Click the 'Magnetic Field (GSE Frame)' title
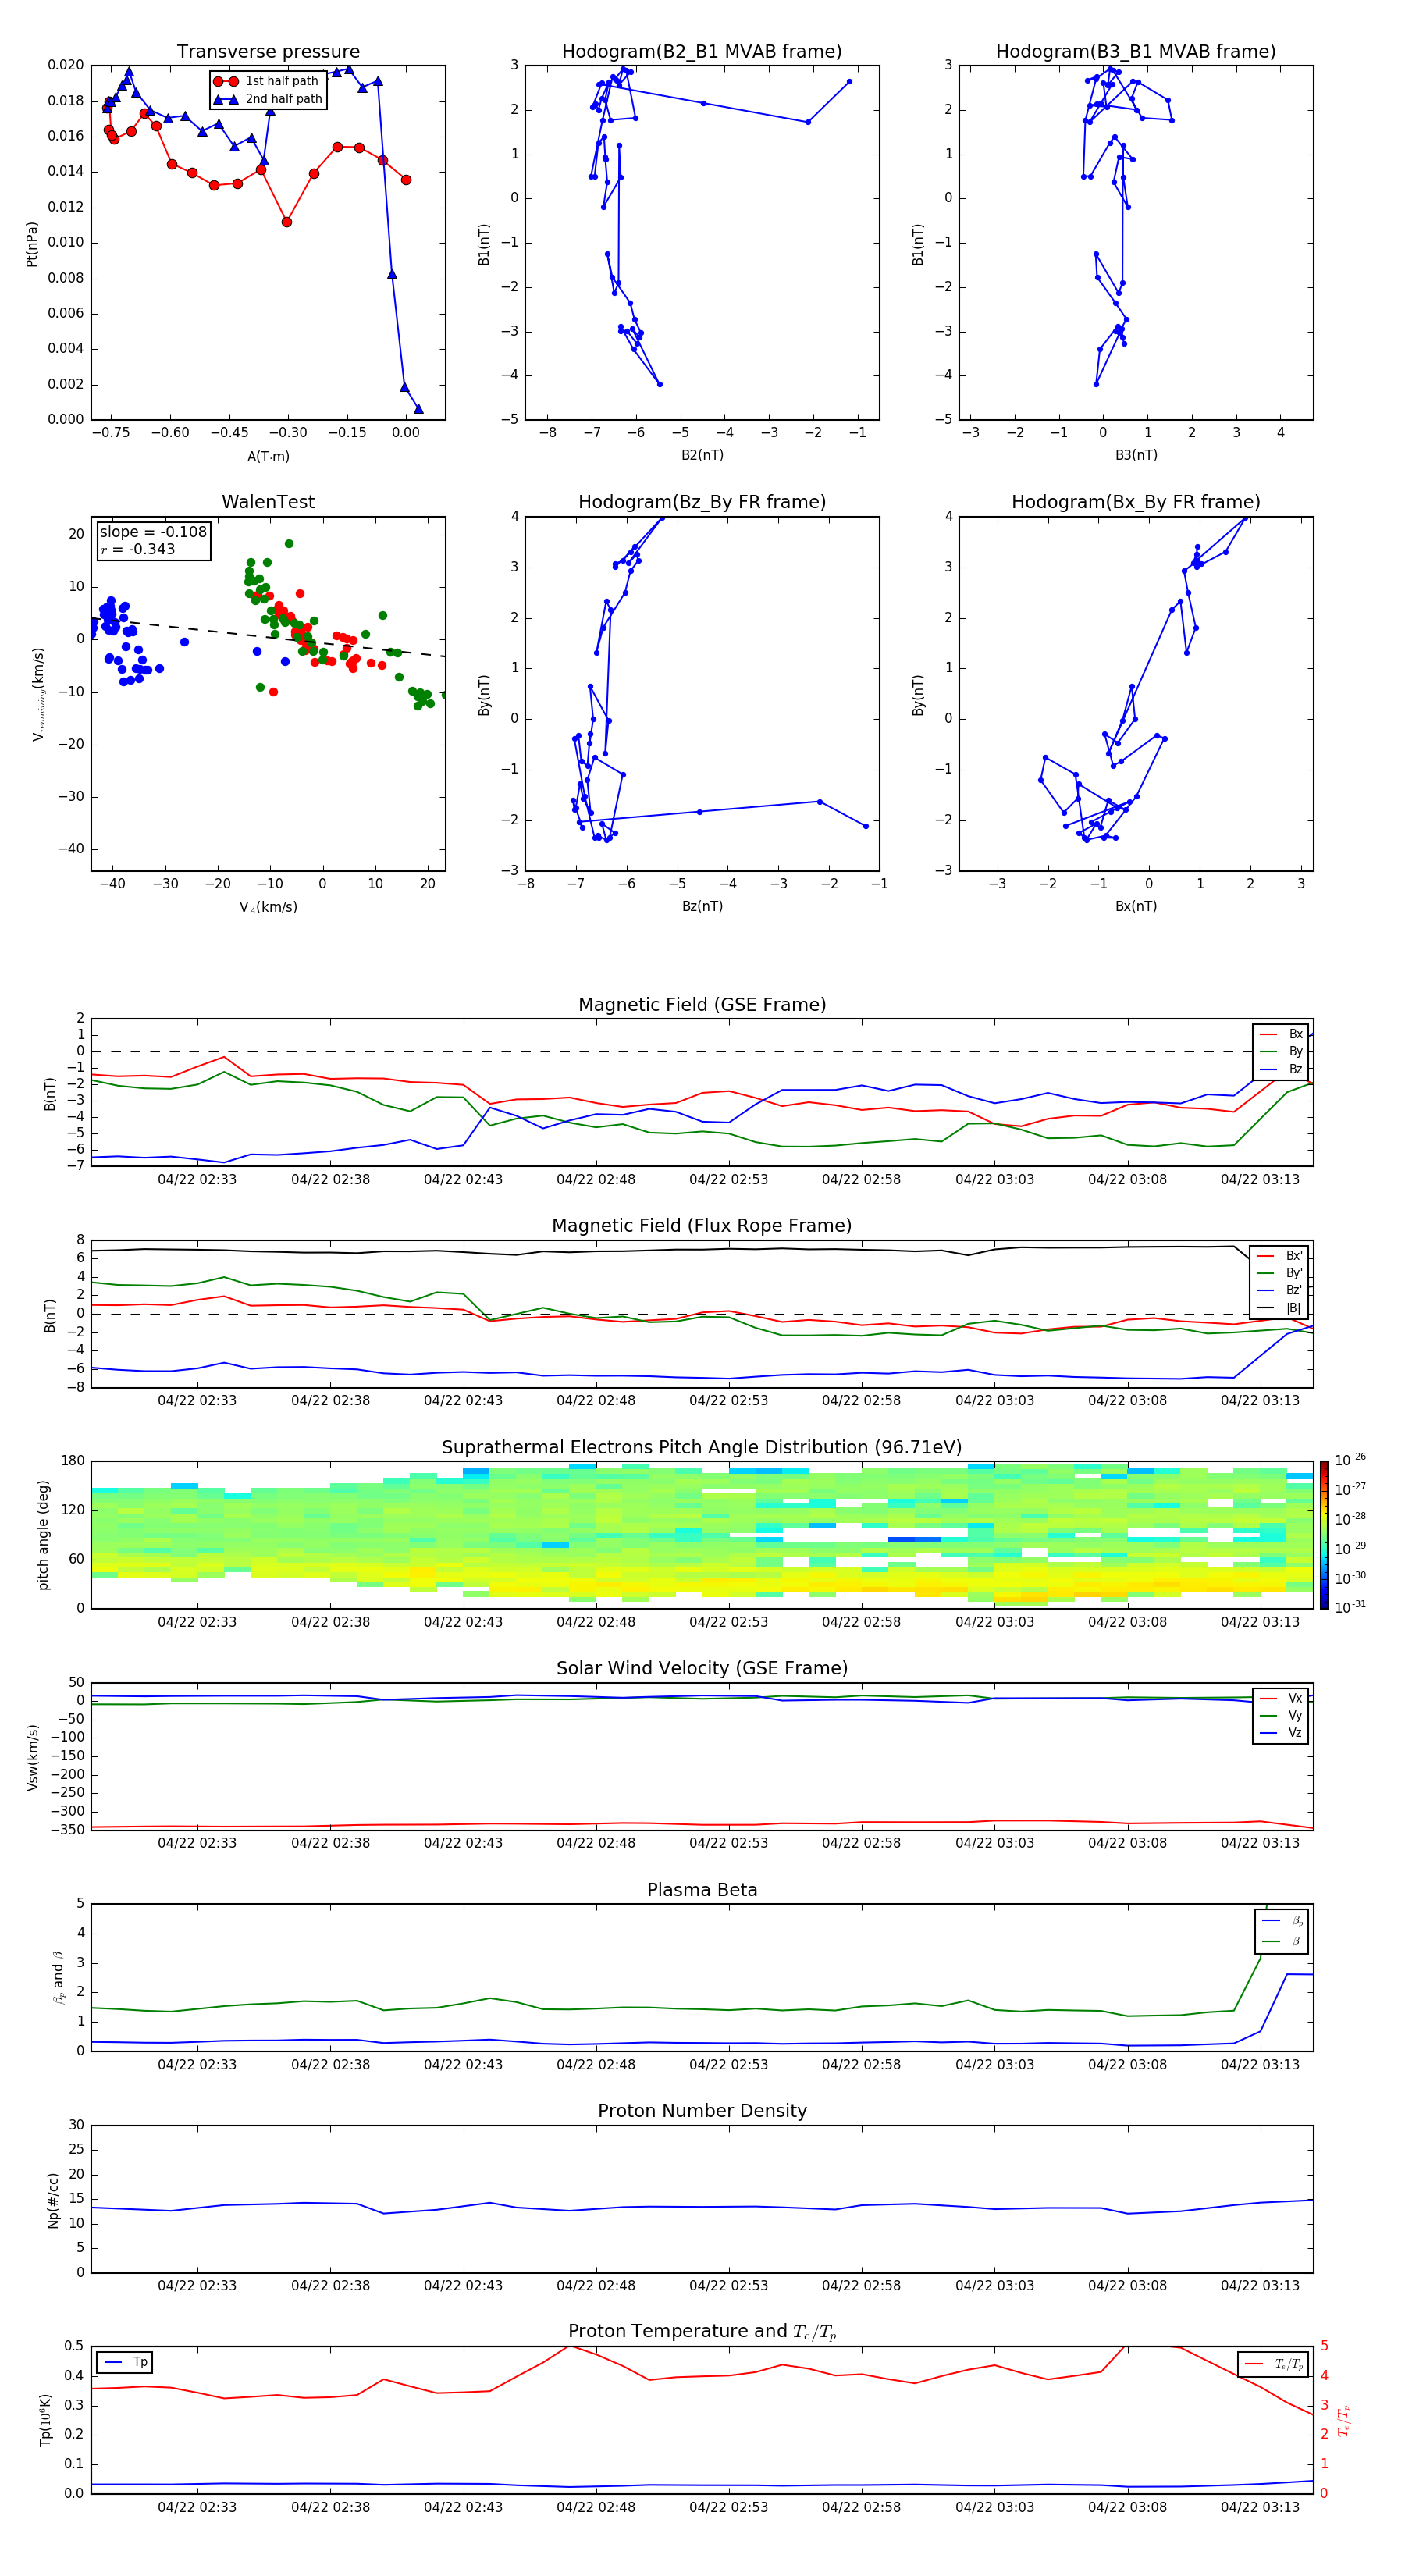 click(x=702, y=1005)
